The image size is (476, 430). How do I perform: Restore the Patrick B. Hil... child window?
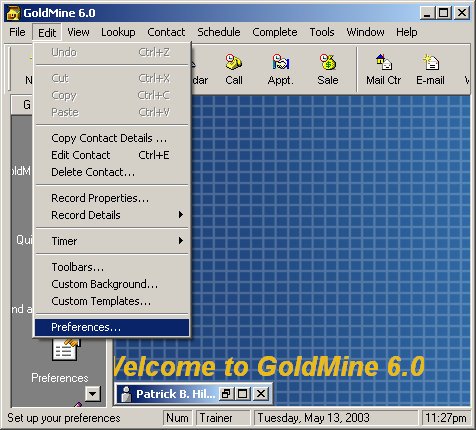coord(226,394)
